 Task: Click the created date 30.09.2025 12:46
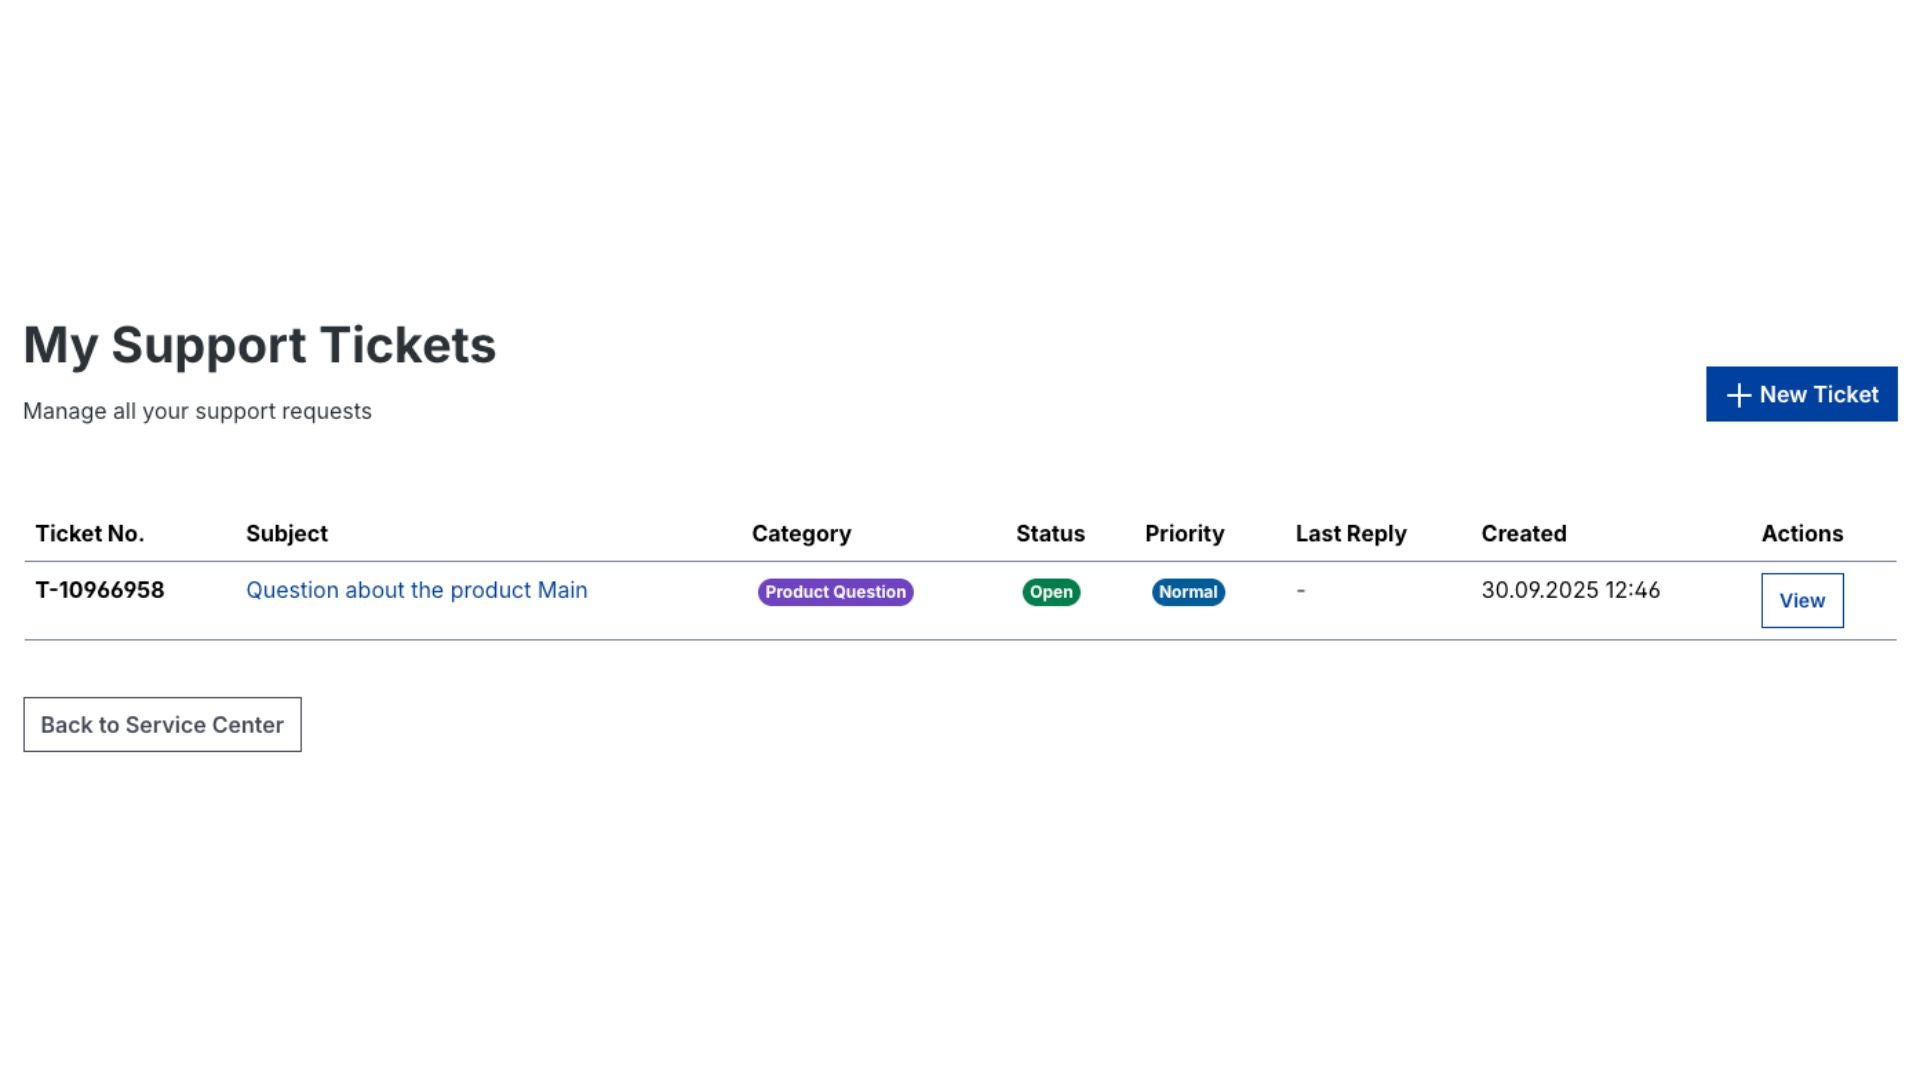point(1570,591)
